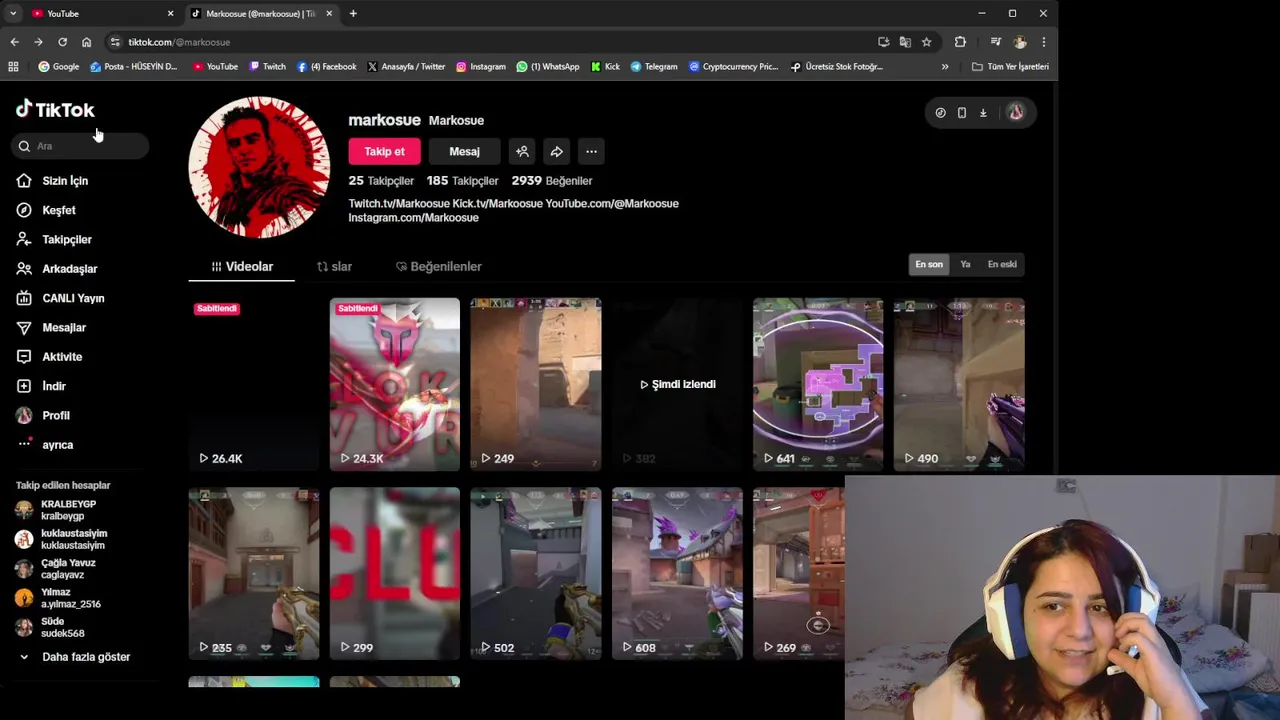The height and width of the screenshot is (720, 1280).
Task: Click the Takip et follow button
Action: (x=384, y=151)
